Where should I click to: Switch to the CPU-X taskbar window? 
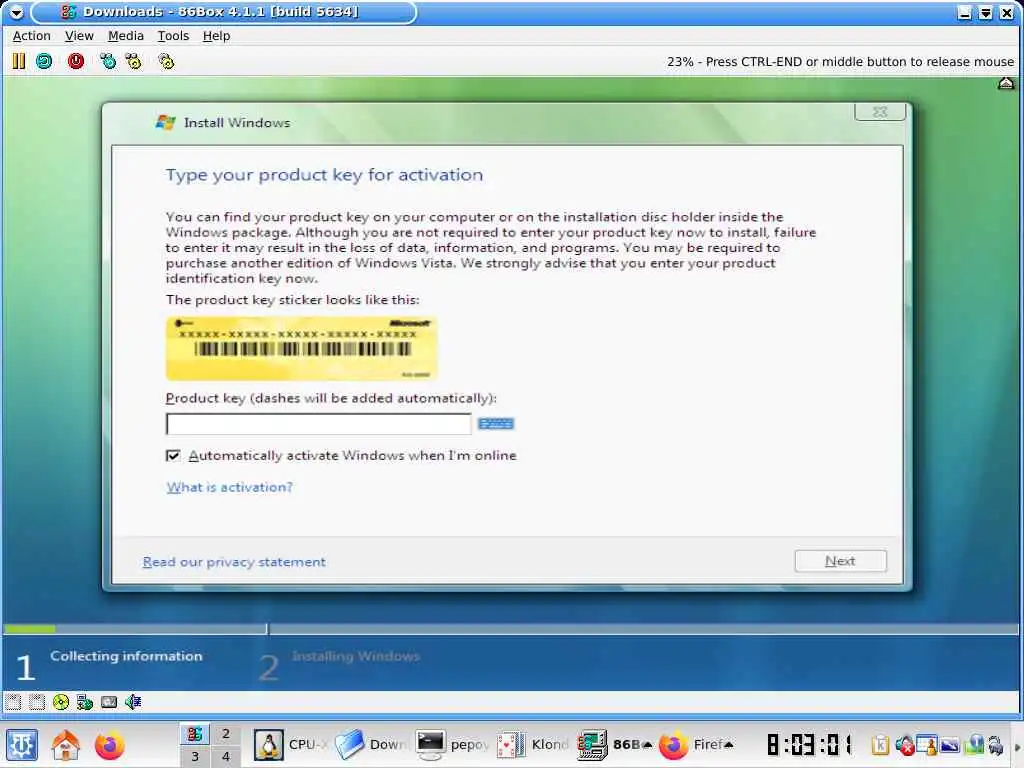(x=291, y=744)
